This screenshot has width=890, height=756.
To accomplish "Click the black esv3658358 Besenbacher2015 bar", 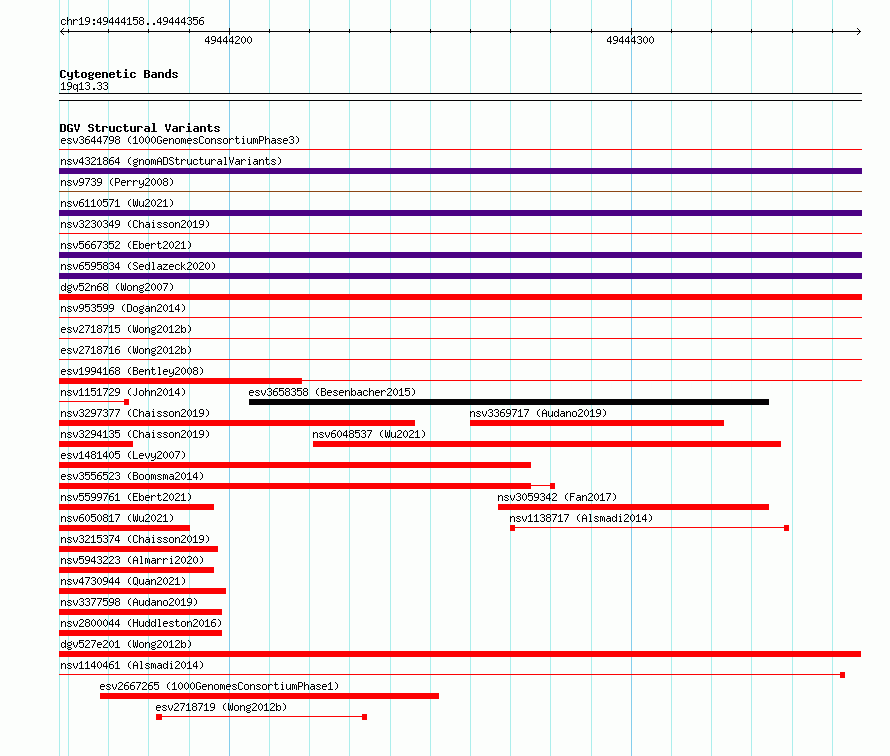I will click(509, 402).
